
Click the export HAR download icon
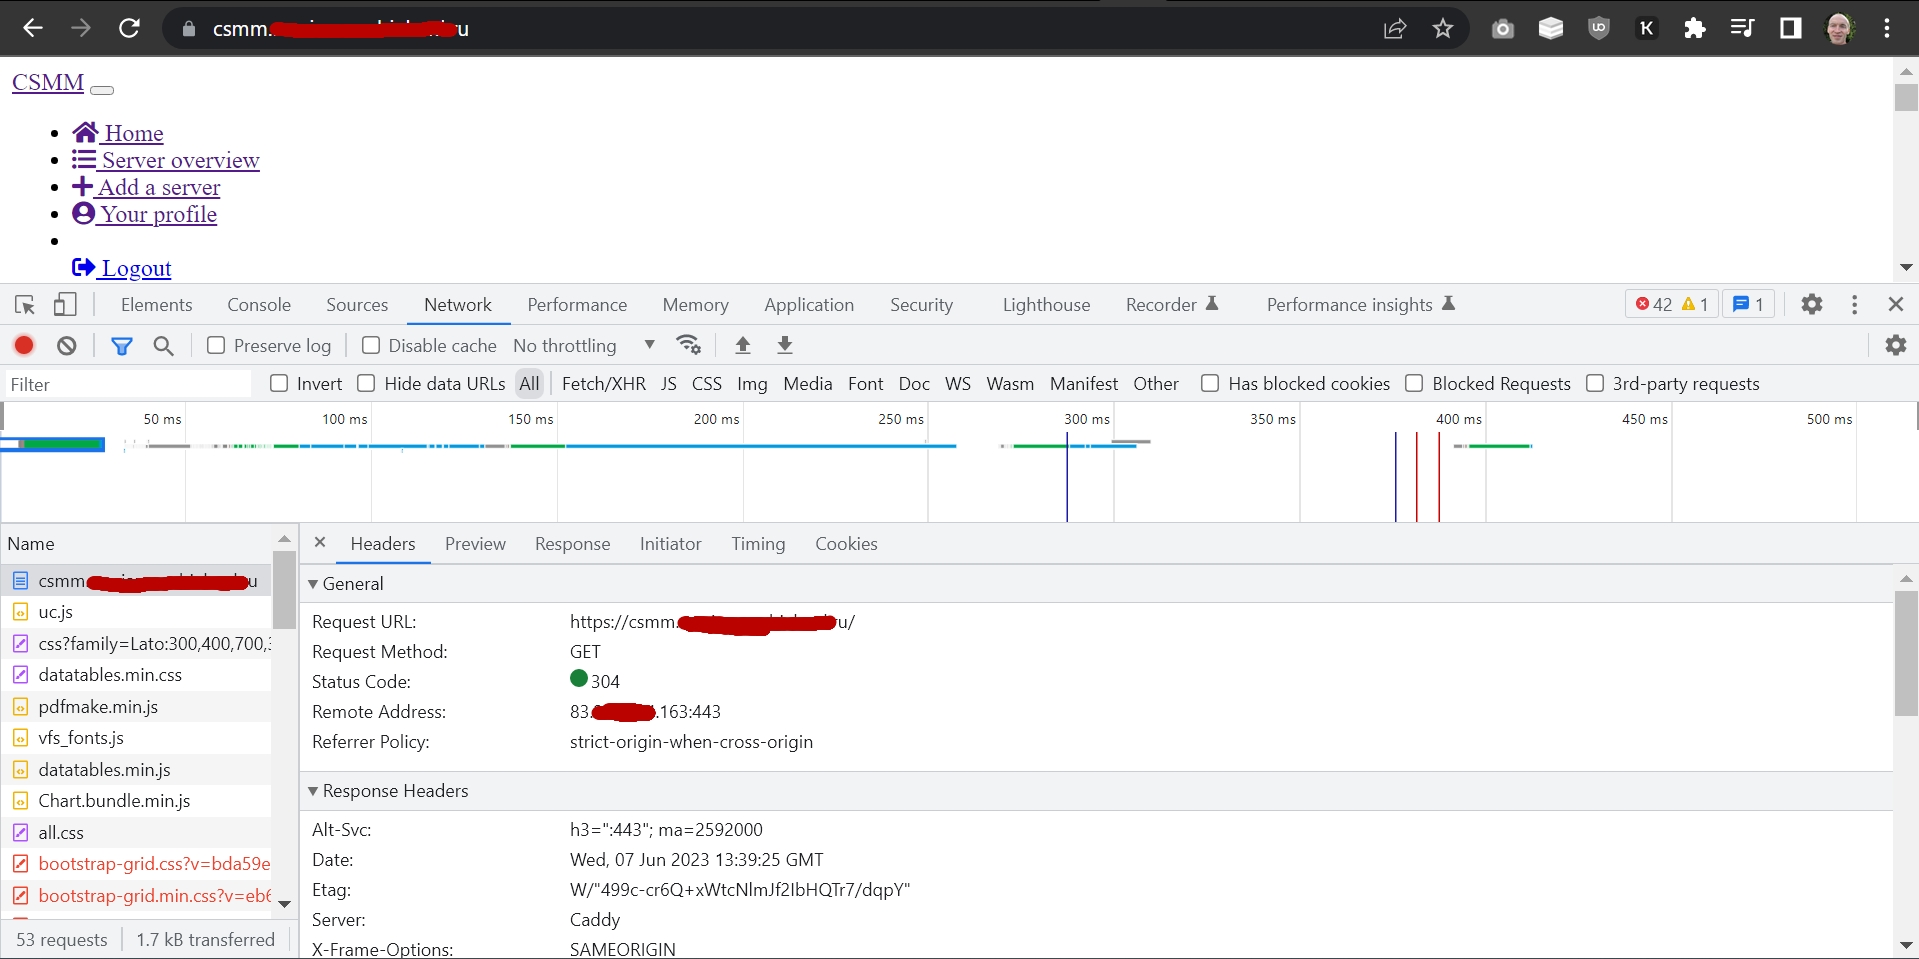785,345
